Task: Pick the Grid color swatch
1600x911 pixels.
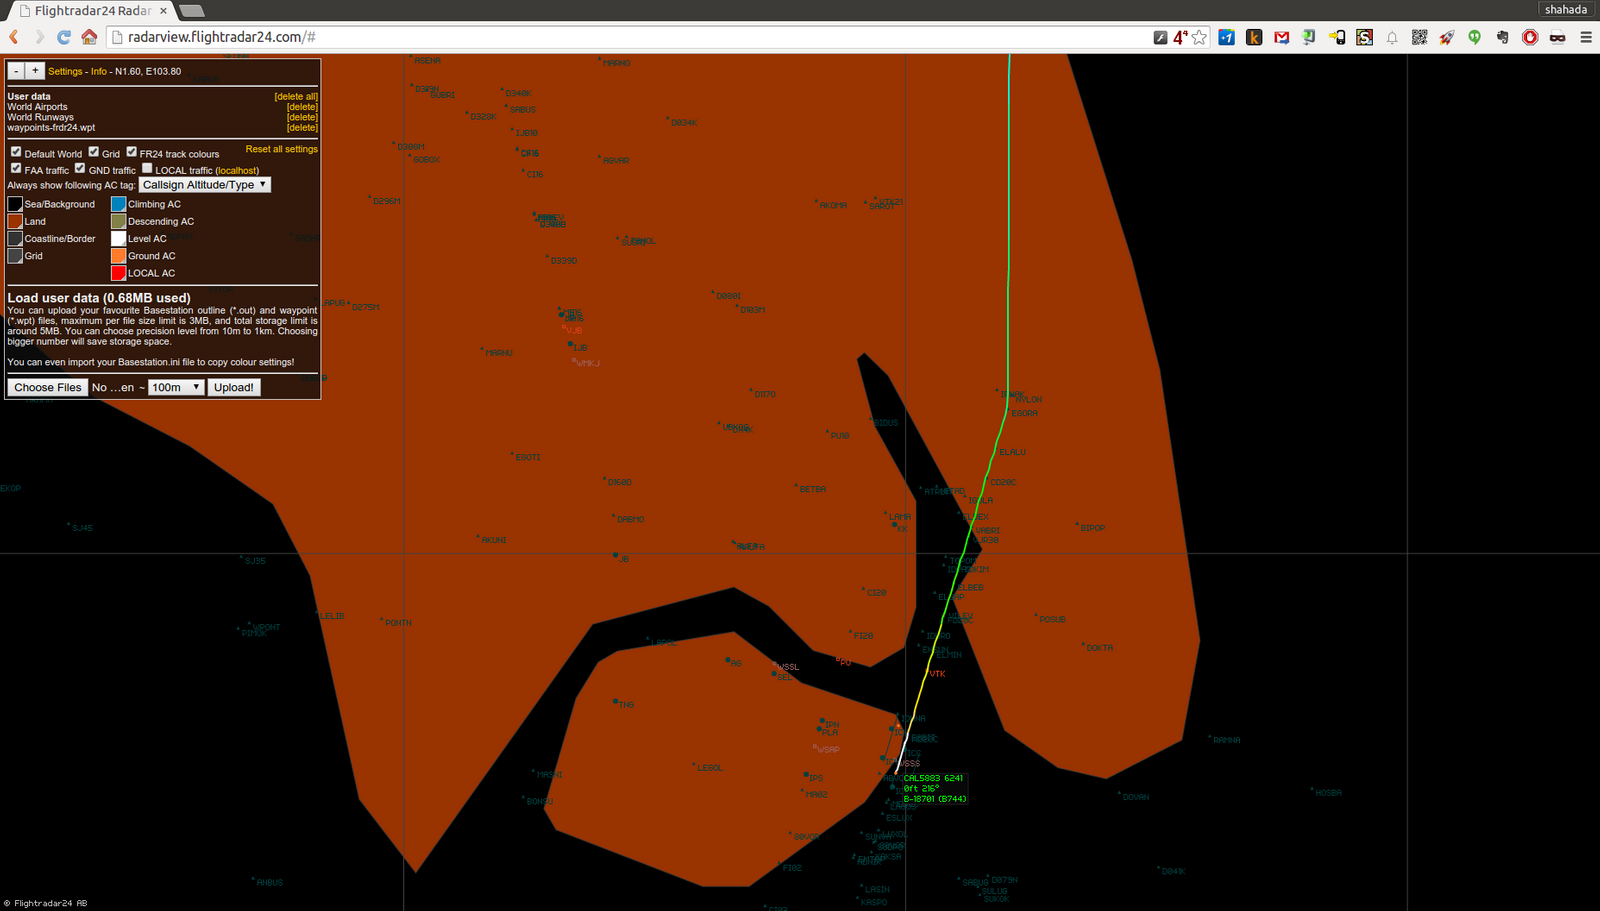Action: pyautogui.click(x=15, y=256)
